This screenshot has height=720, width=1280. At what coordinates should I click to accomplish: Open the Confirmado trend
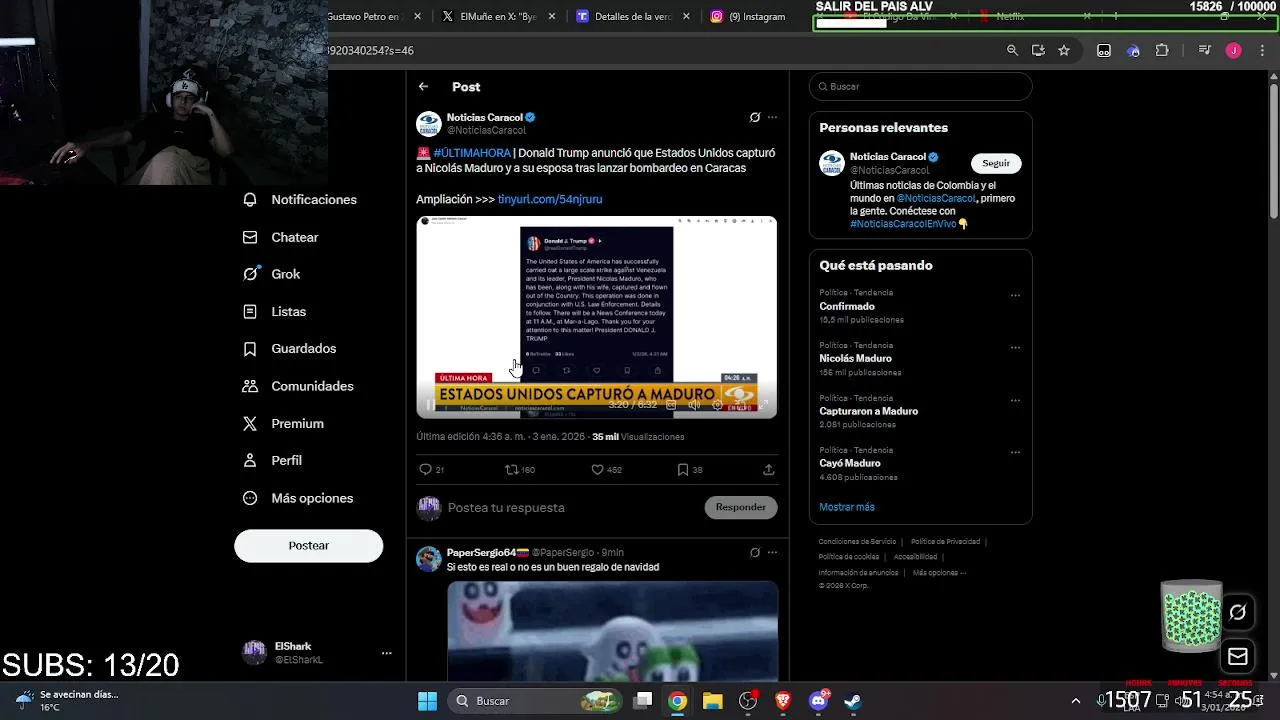pyautogui.click(x=847, y=307)
